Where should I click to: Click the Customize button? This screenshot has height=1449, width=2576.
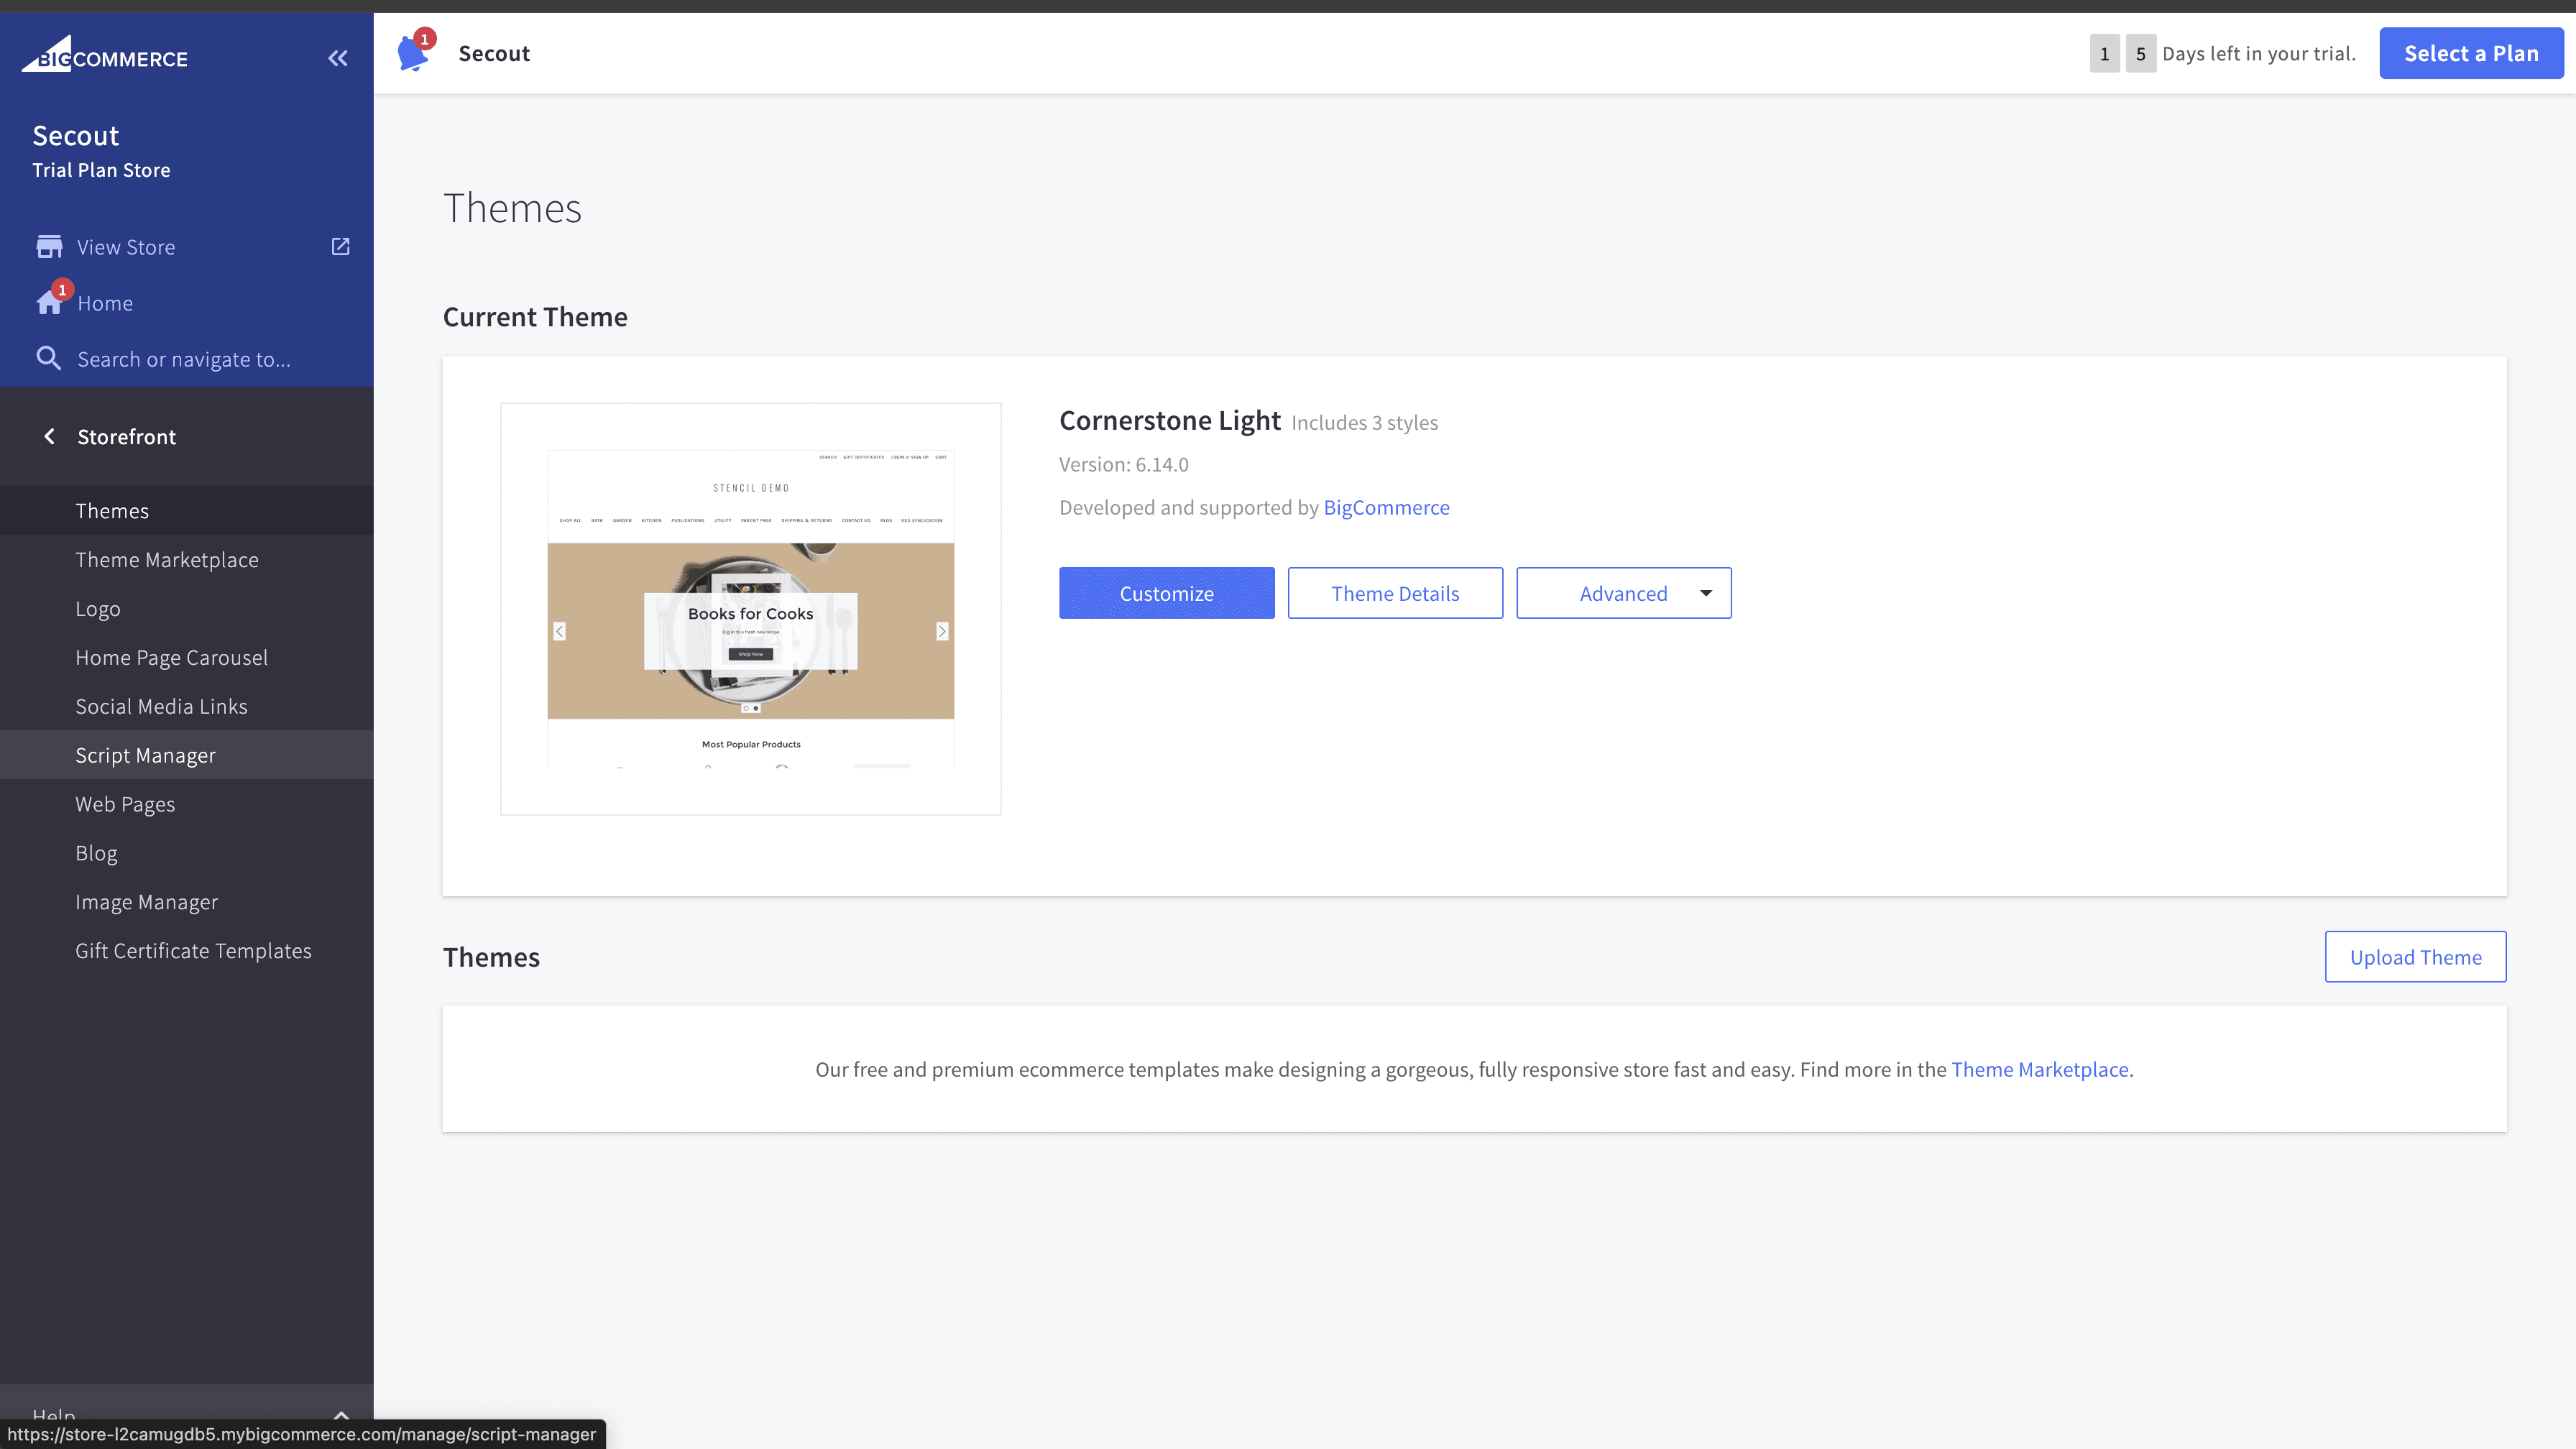[1166, 592]
